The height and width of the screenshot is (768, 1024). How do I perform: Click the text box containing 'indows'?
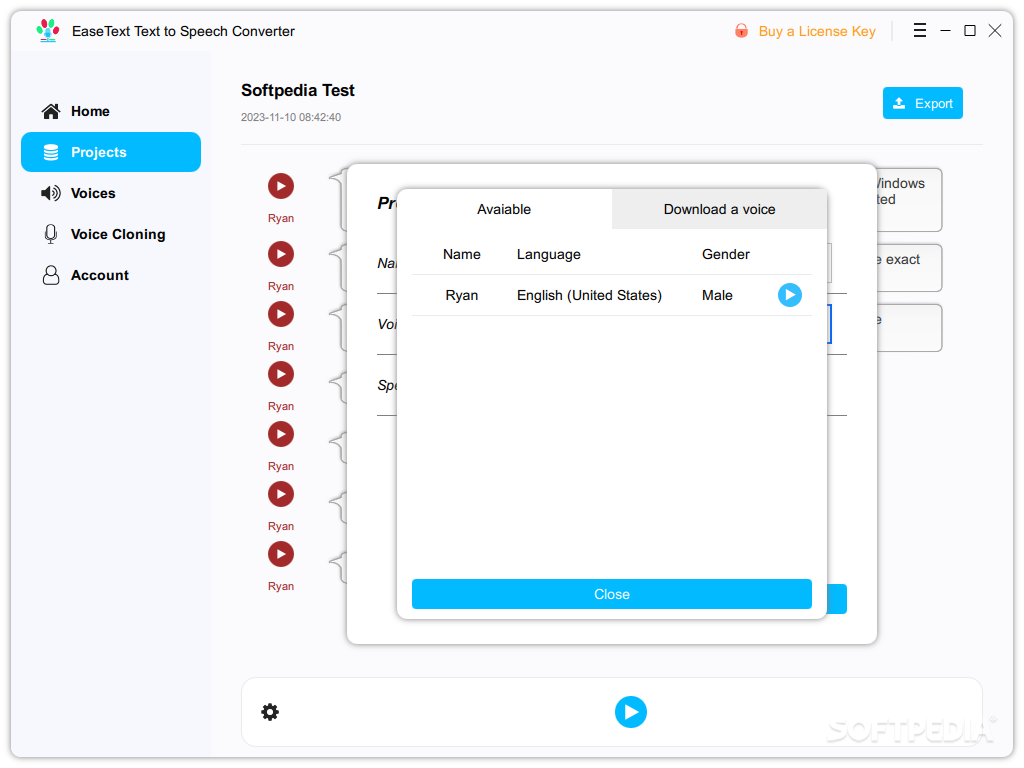(x=908, y=200)
